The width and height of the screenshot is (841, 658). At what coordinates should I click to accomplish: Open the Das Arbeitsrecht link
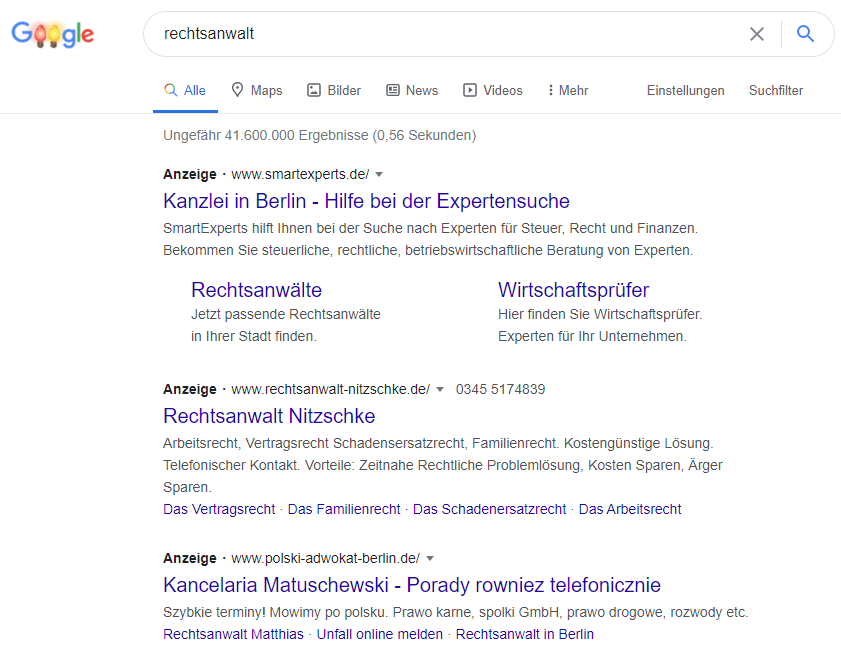pyautogui.click(x=630, y=509)
